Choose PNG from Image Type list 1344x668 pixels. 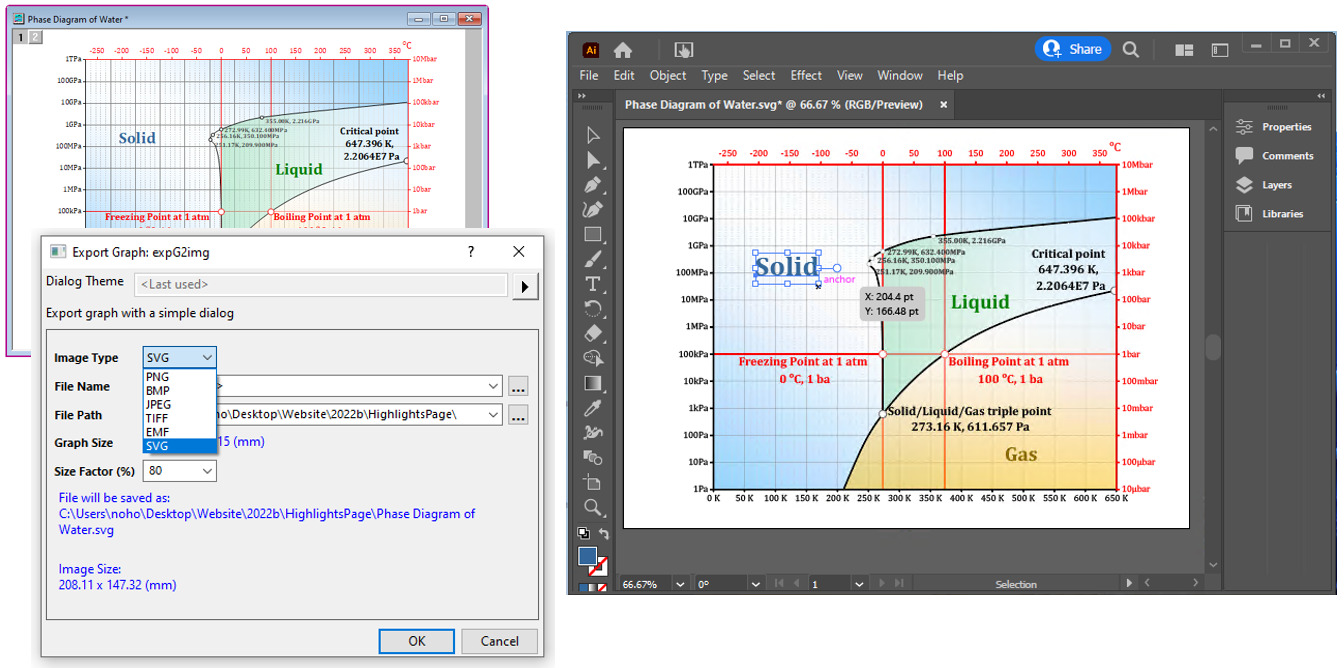(x=158, y=377)
